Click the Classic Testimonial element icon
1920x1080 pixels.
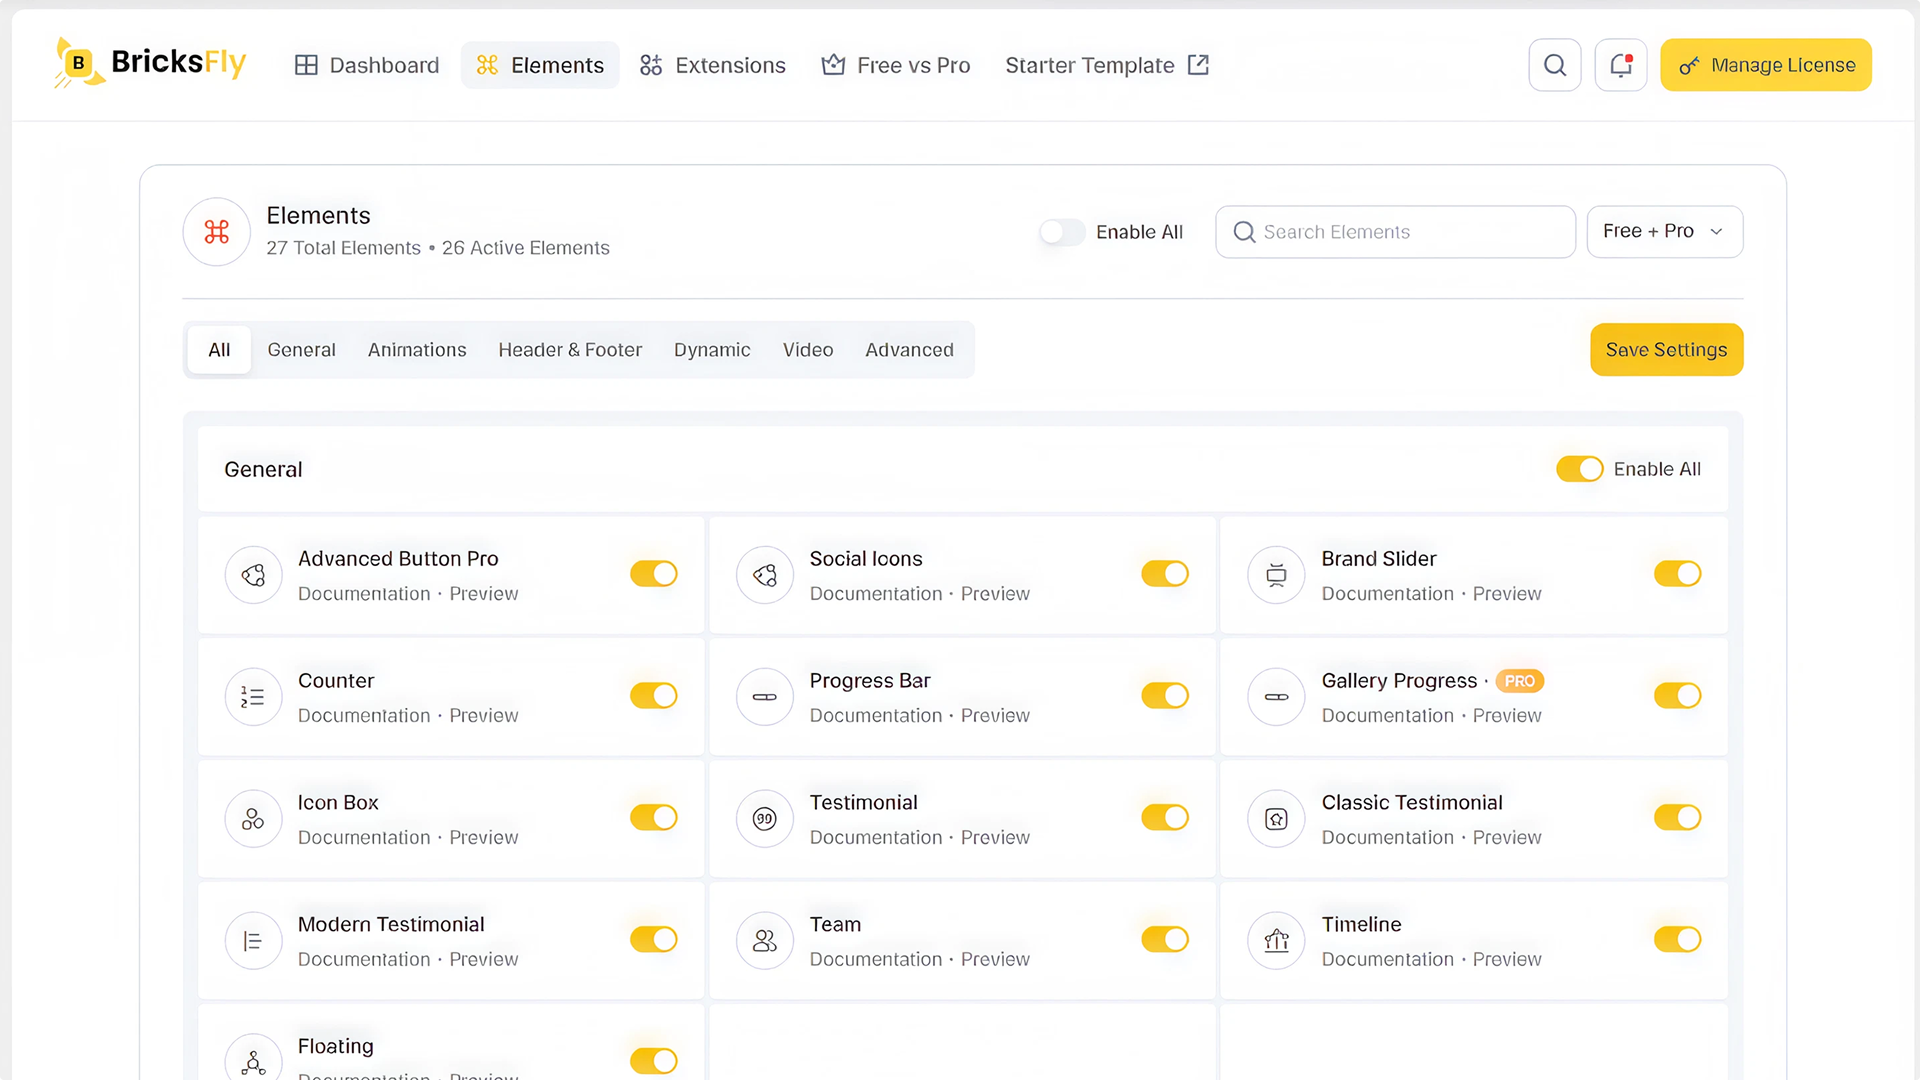(x=1276, y=819)
